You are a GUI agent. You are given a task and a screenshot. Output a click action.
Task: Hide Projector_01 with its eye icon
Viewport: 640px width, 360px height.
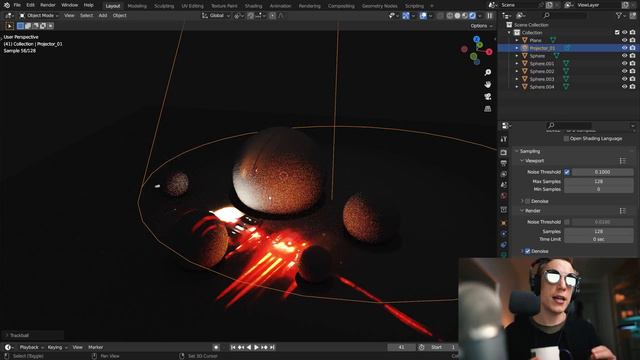(x=624, y=48)
